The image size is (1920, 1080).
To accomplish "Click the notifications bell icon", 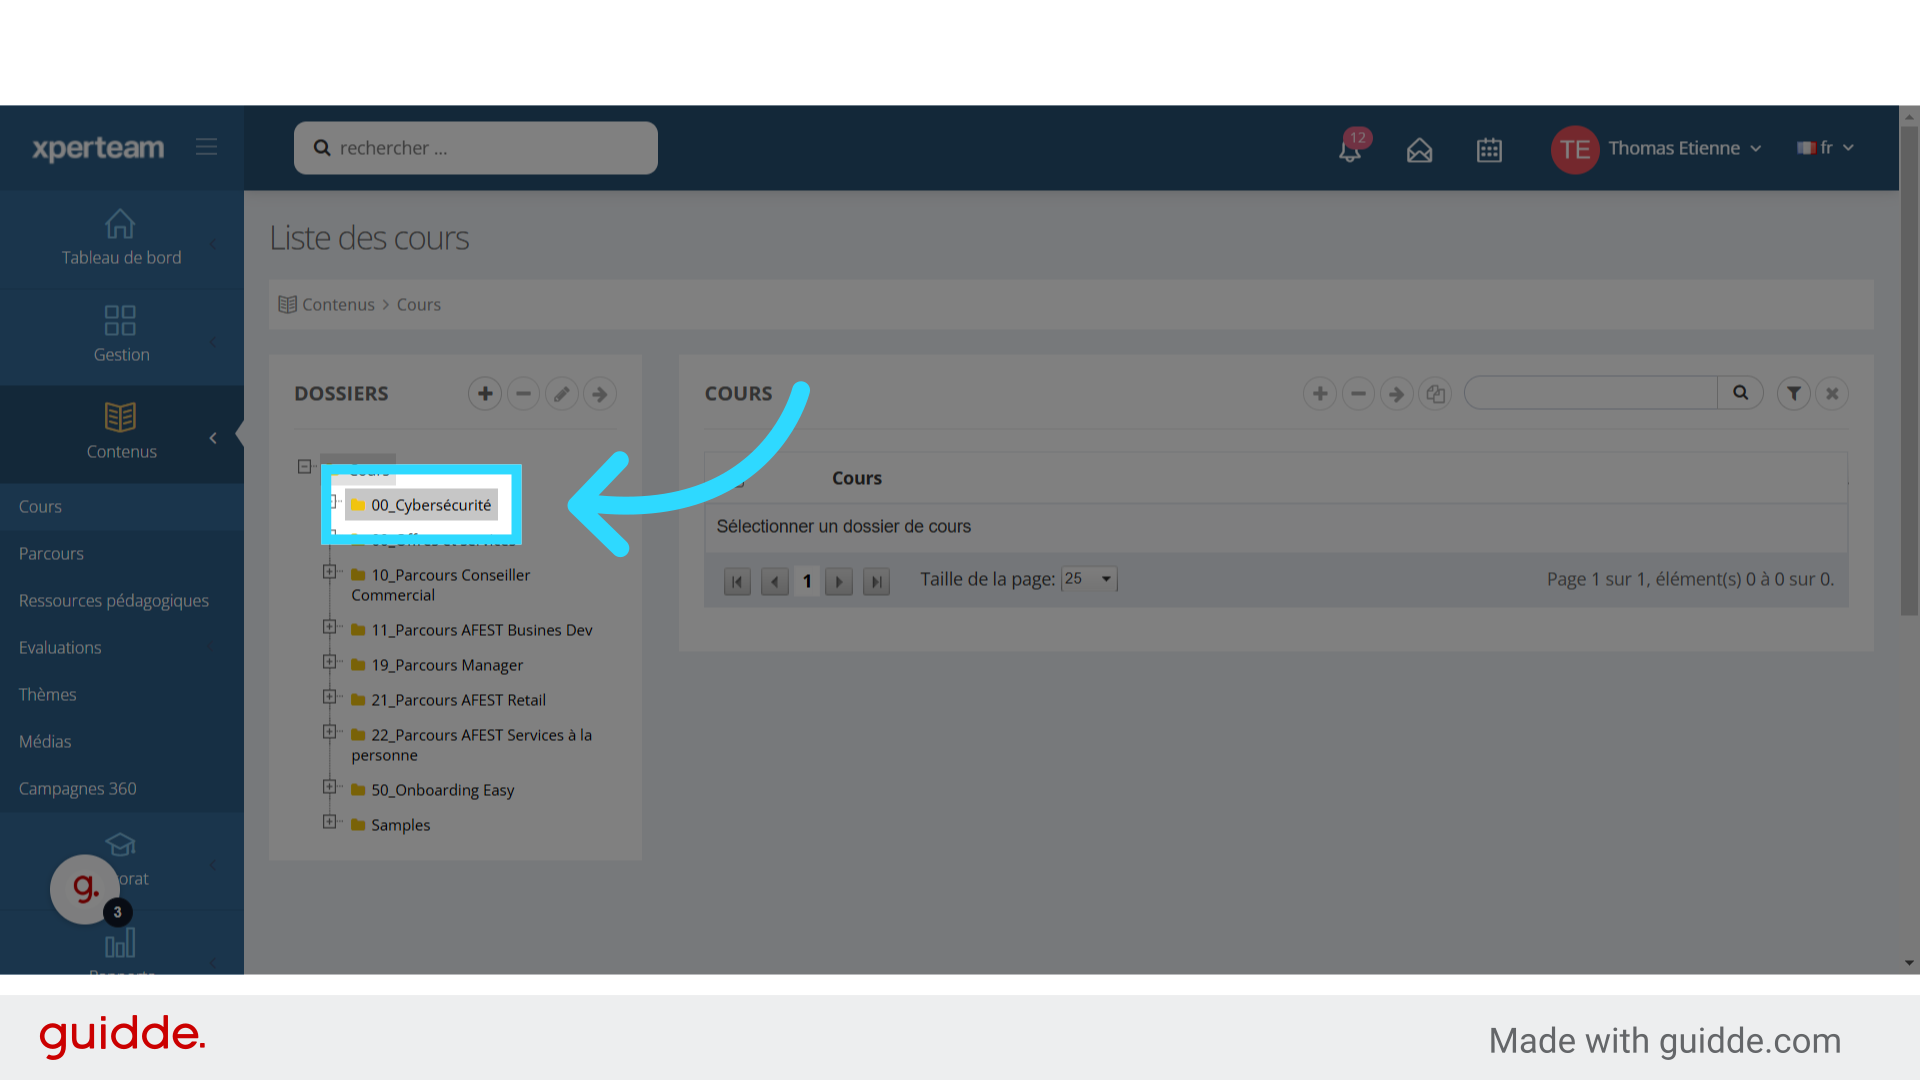I will click(1349, 150).
